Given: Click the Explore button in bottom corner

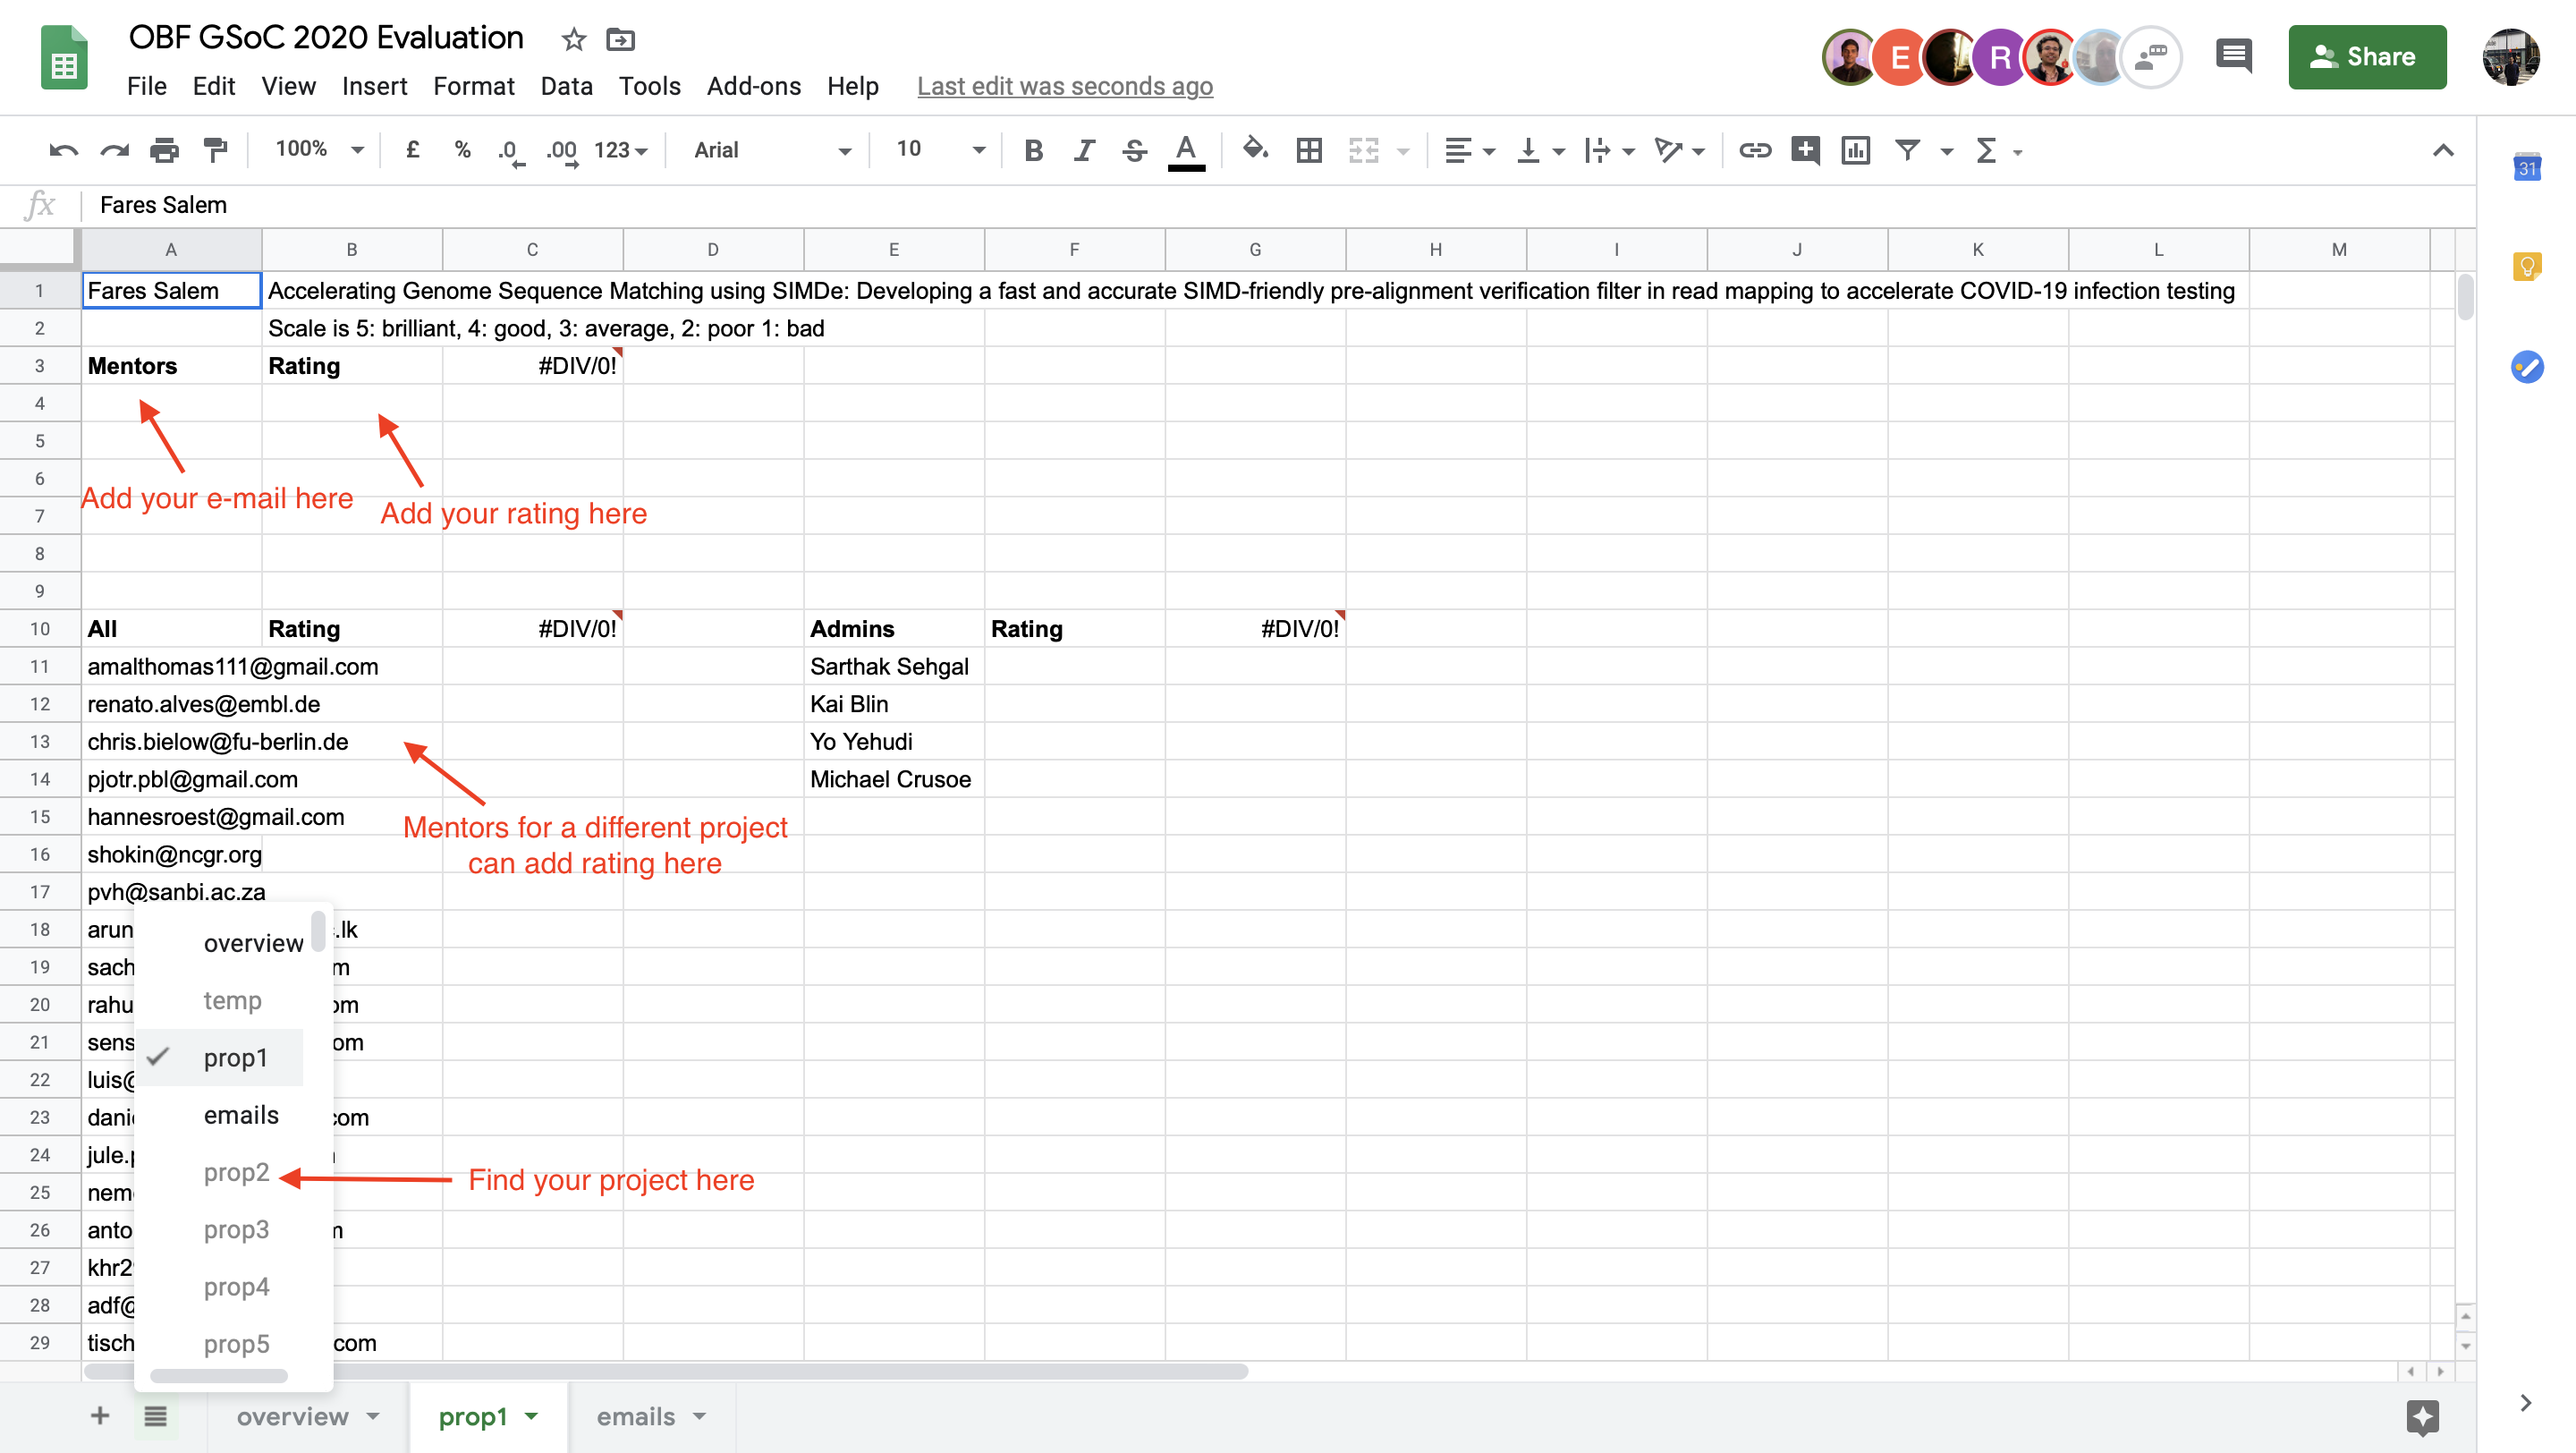Looking at the screenshot, I should pos(2423,1416).
